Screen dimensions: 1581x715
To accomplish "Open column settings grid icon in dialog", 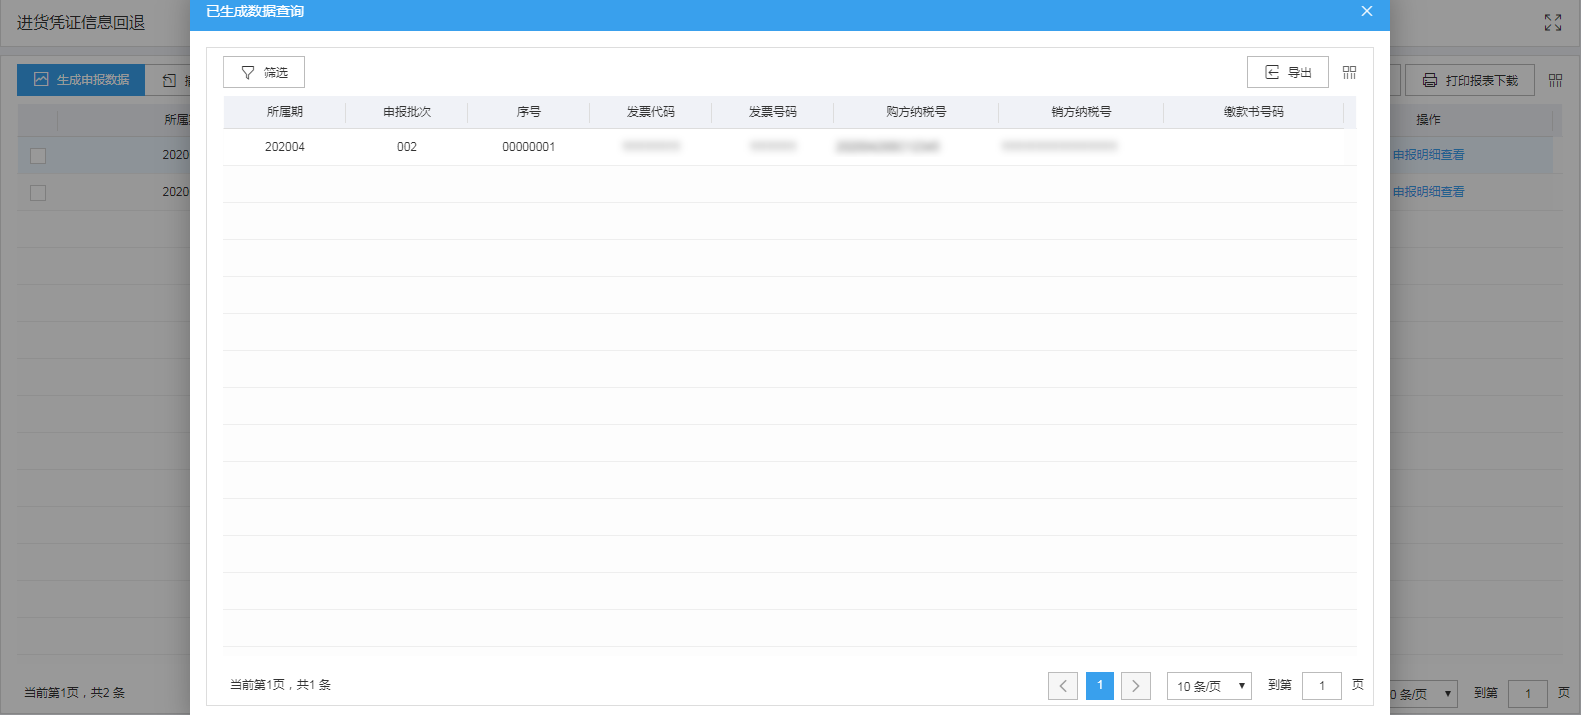I will click(1349, 72).
